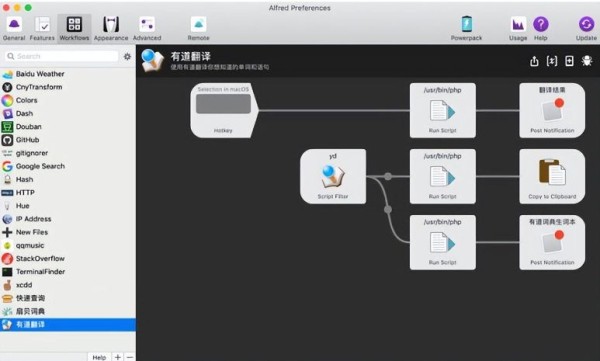The width and height of the screenshot is (600, 361).
Task: Add a new workflow with the plus button
Action: tap(117, 357)
